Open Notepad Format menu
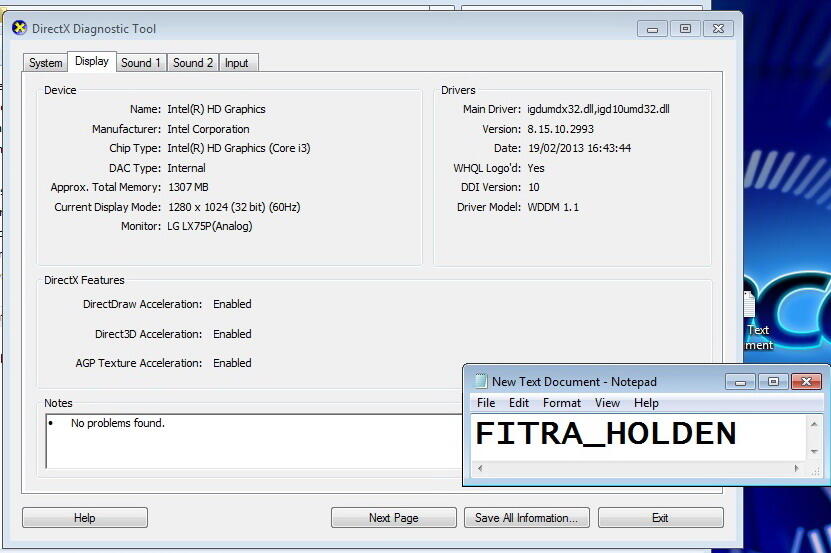Viewport: 831px width, 553px height. click(x=562, y=403)
